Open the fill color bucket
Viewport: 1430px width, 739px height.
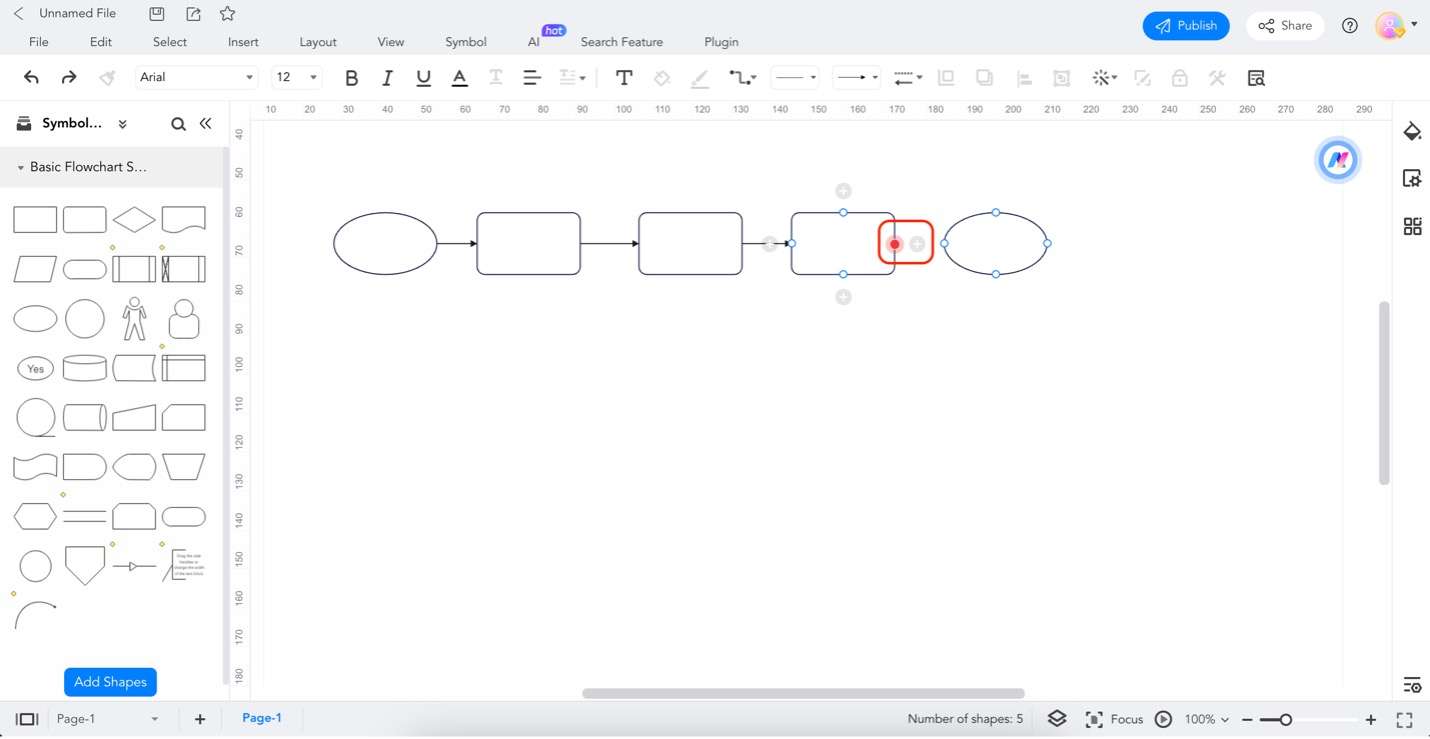coord(661,77)
